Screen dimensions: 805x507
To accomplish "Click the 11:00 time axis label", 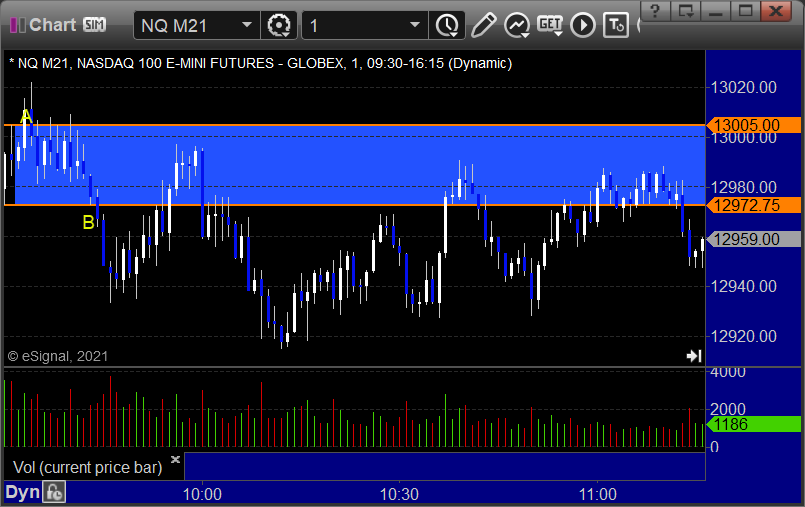I will pyautogui.click(x=598, y=494).
